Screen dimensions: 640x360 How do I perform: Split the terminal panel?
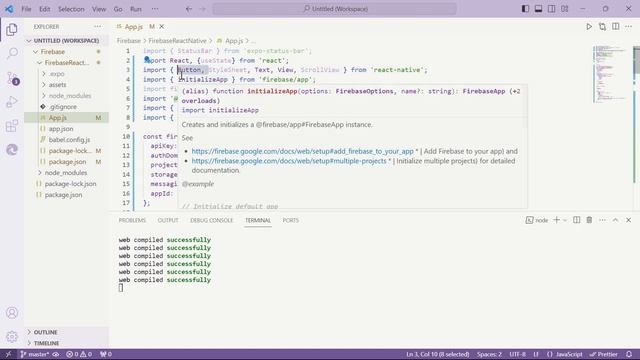click(x=576, y=220)
